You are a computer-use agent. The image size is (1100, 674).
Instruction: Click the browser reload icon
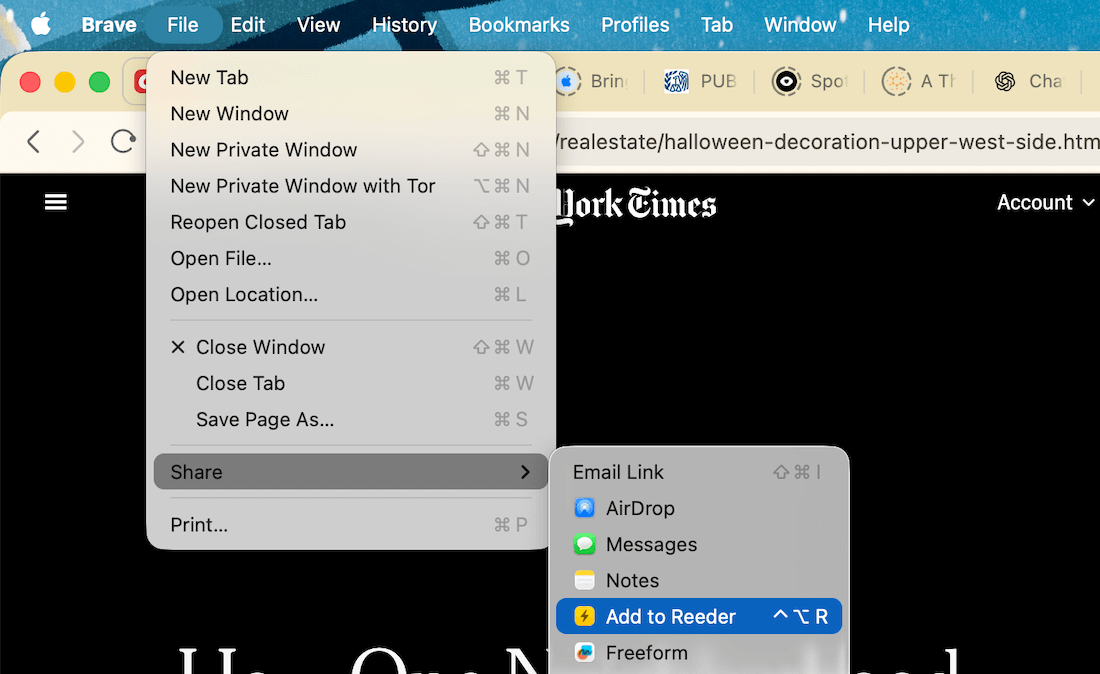(123, 142)
